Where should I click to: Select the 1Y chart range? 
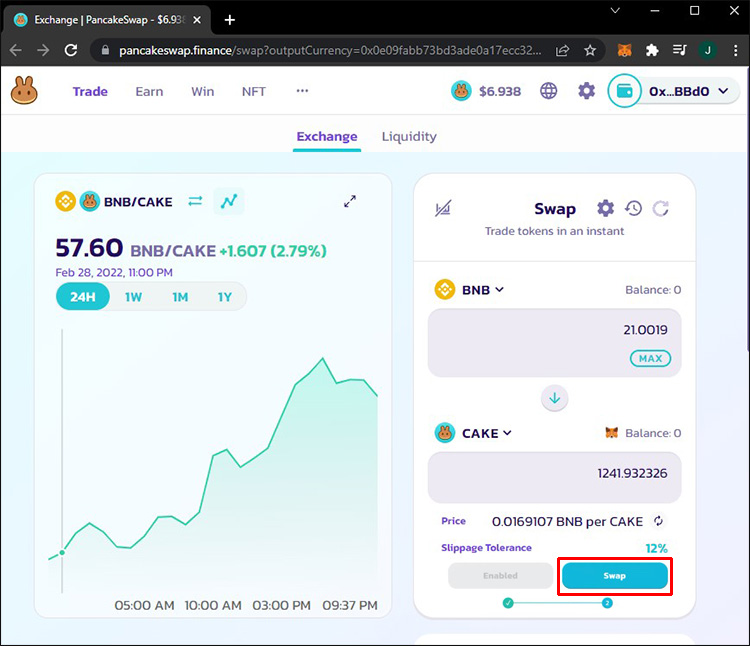[225, 297]
